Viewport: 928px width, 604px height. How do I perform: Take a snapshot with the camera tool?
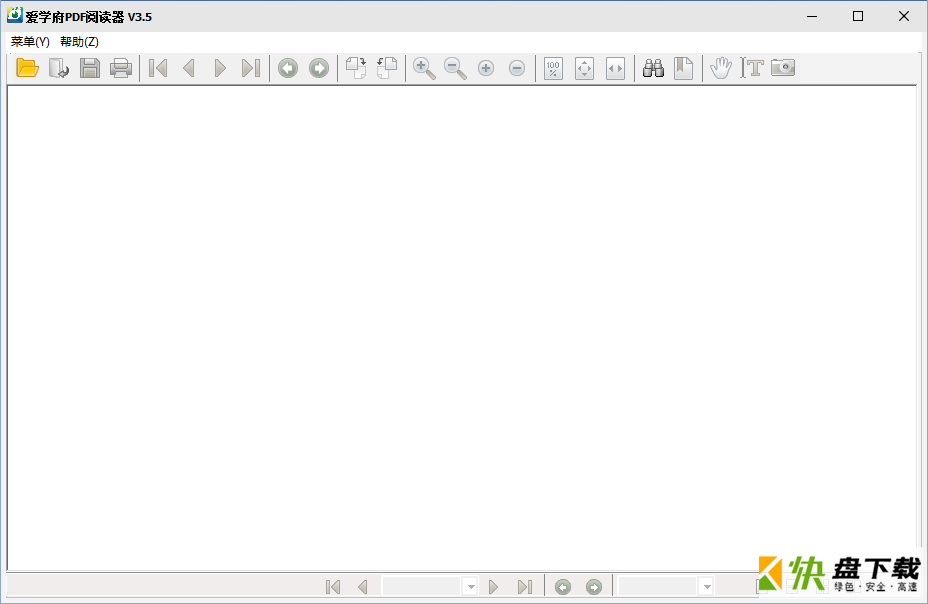[x=783, y=67]
